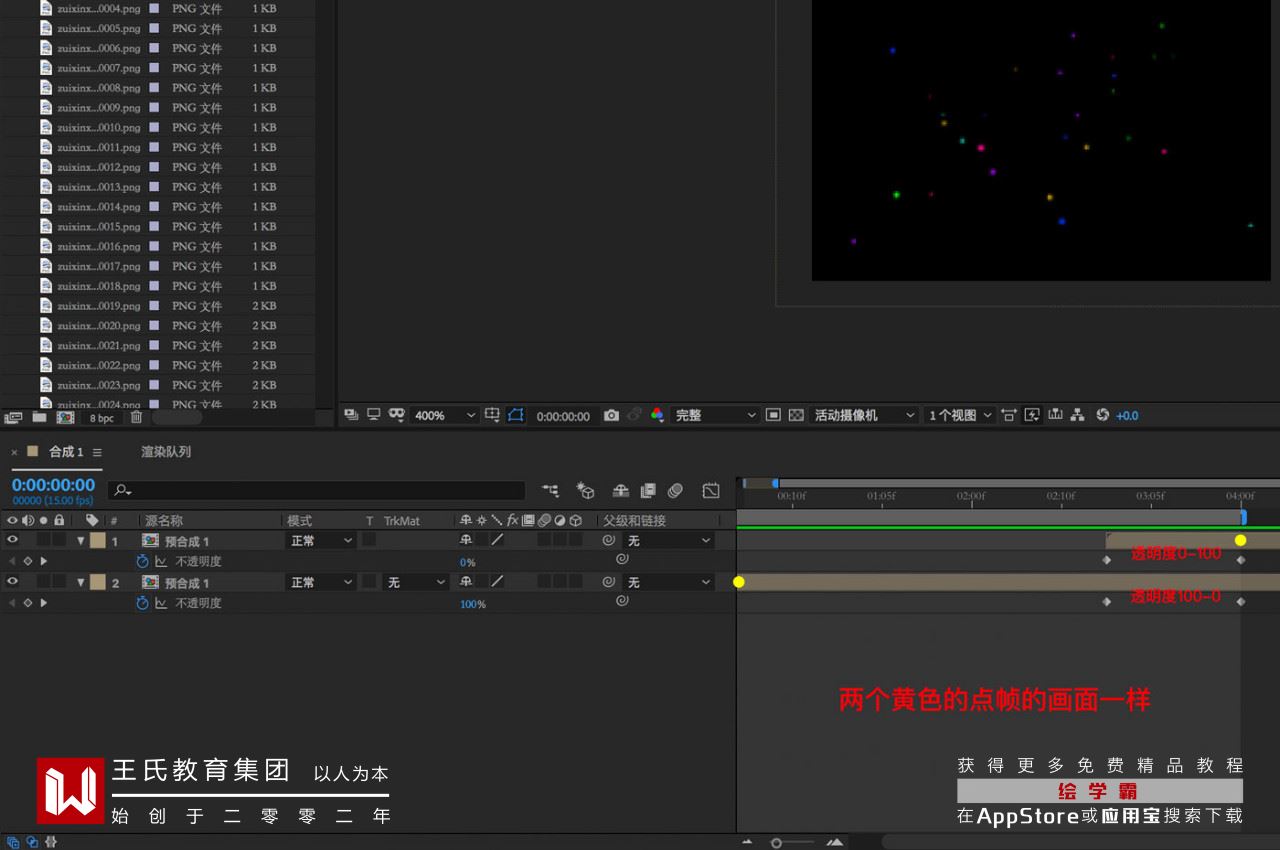Open the 400% magnification dropdown
Viewport: 1280px width, 850px height.
[444, 415]
